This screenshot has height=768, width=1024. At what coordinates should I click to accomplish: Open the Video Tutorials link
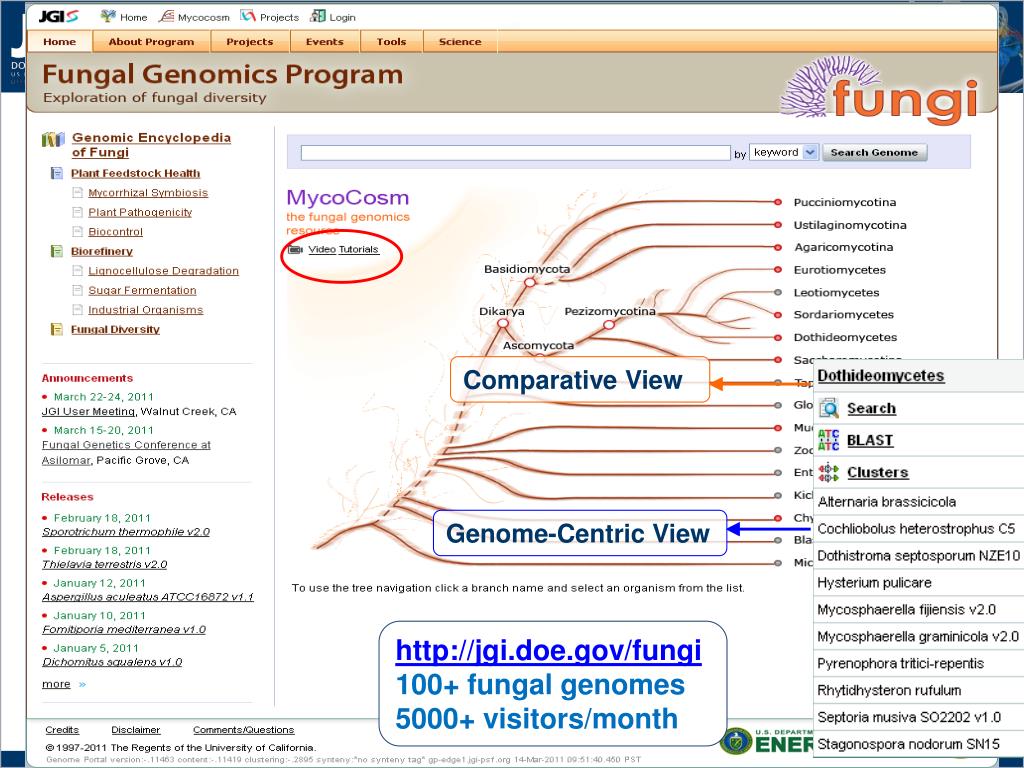click(x=344, y=249)
